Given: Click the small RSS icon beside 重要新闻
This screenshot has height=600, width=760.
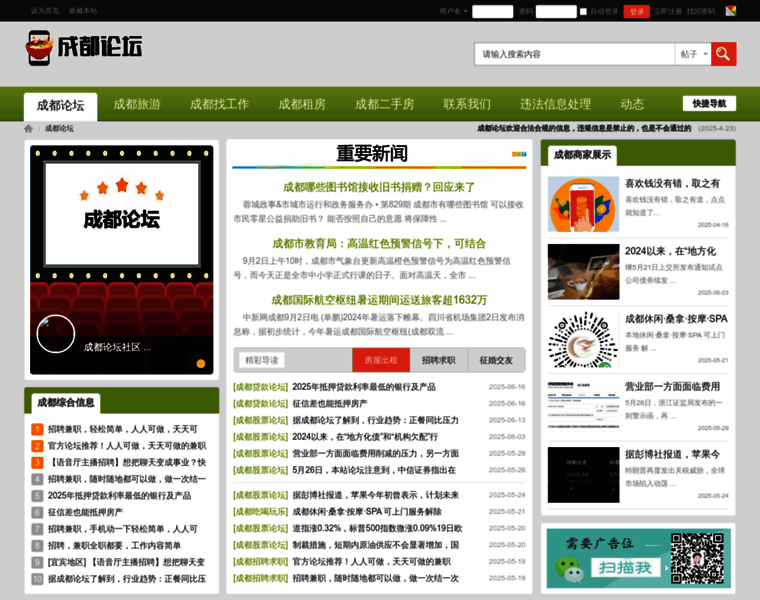Looking at the screenshot, I should point(519,154).
